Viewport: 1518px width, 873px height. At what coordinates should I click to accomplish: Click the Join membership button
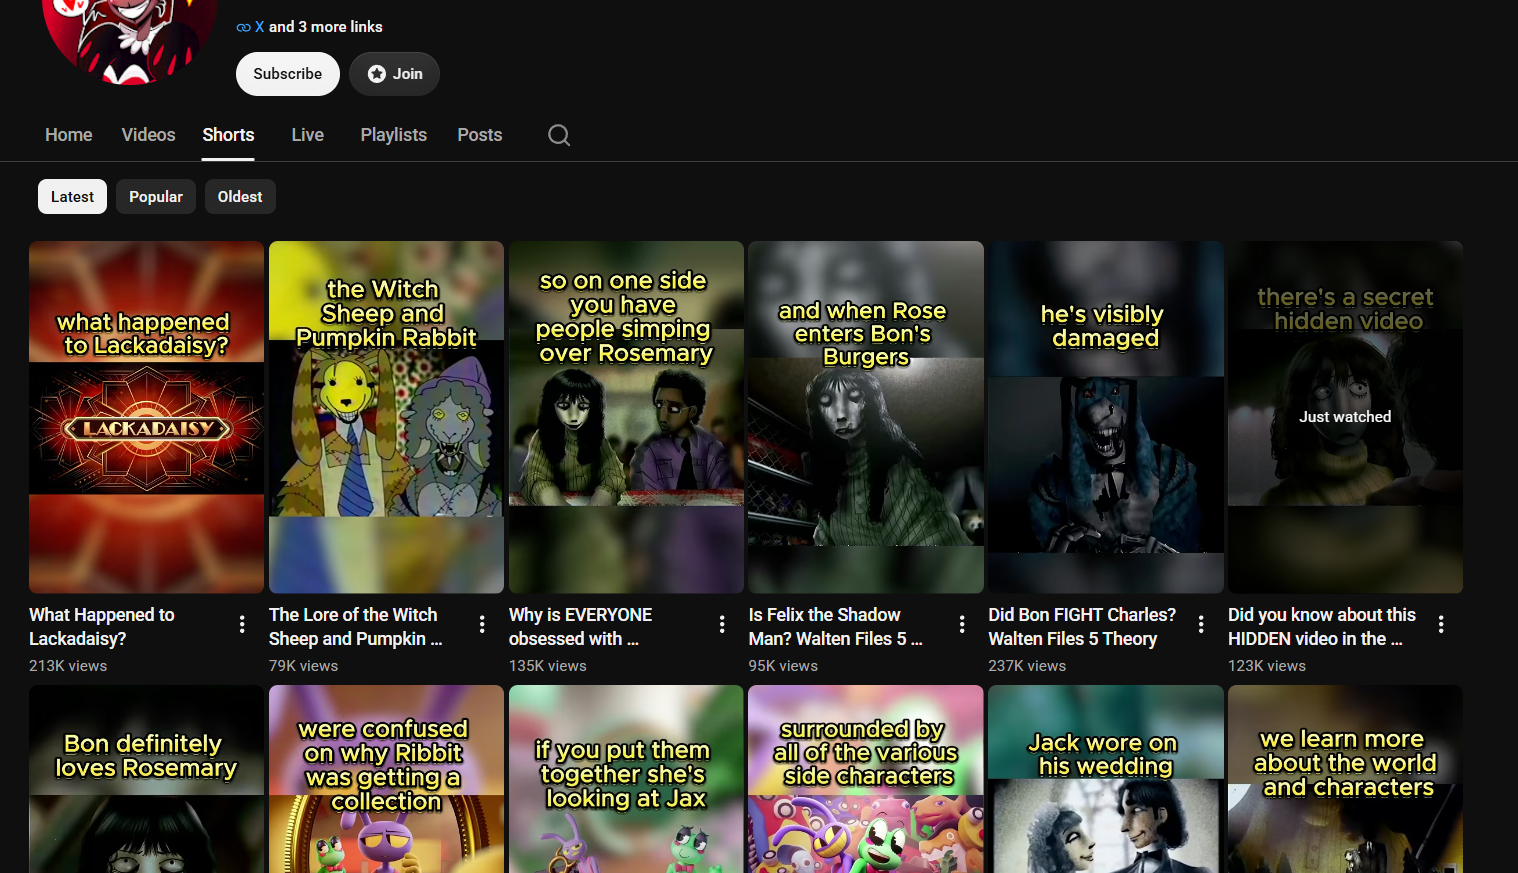click(395, 74)
